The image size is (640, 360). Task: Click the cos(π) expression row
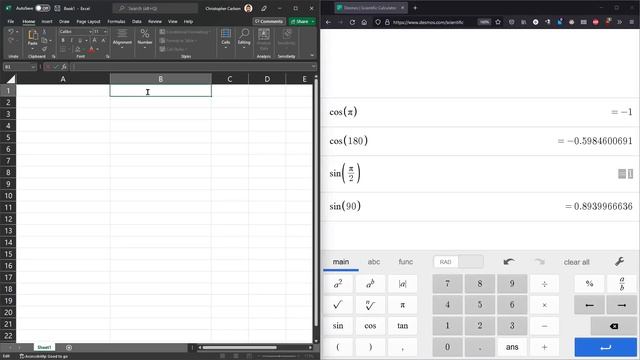[480, 112]
